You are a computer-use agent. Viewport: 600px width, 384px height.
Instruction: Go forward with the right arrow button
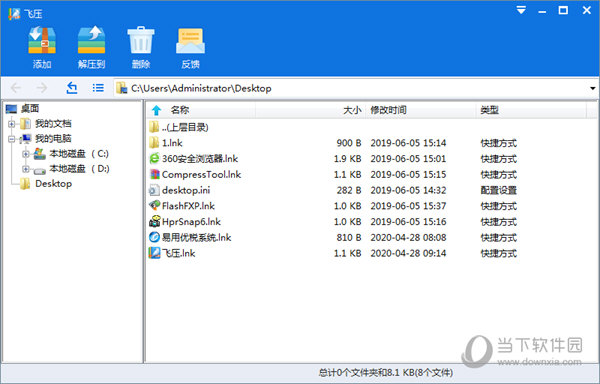[41, 88]
